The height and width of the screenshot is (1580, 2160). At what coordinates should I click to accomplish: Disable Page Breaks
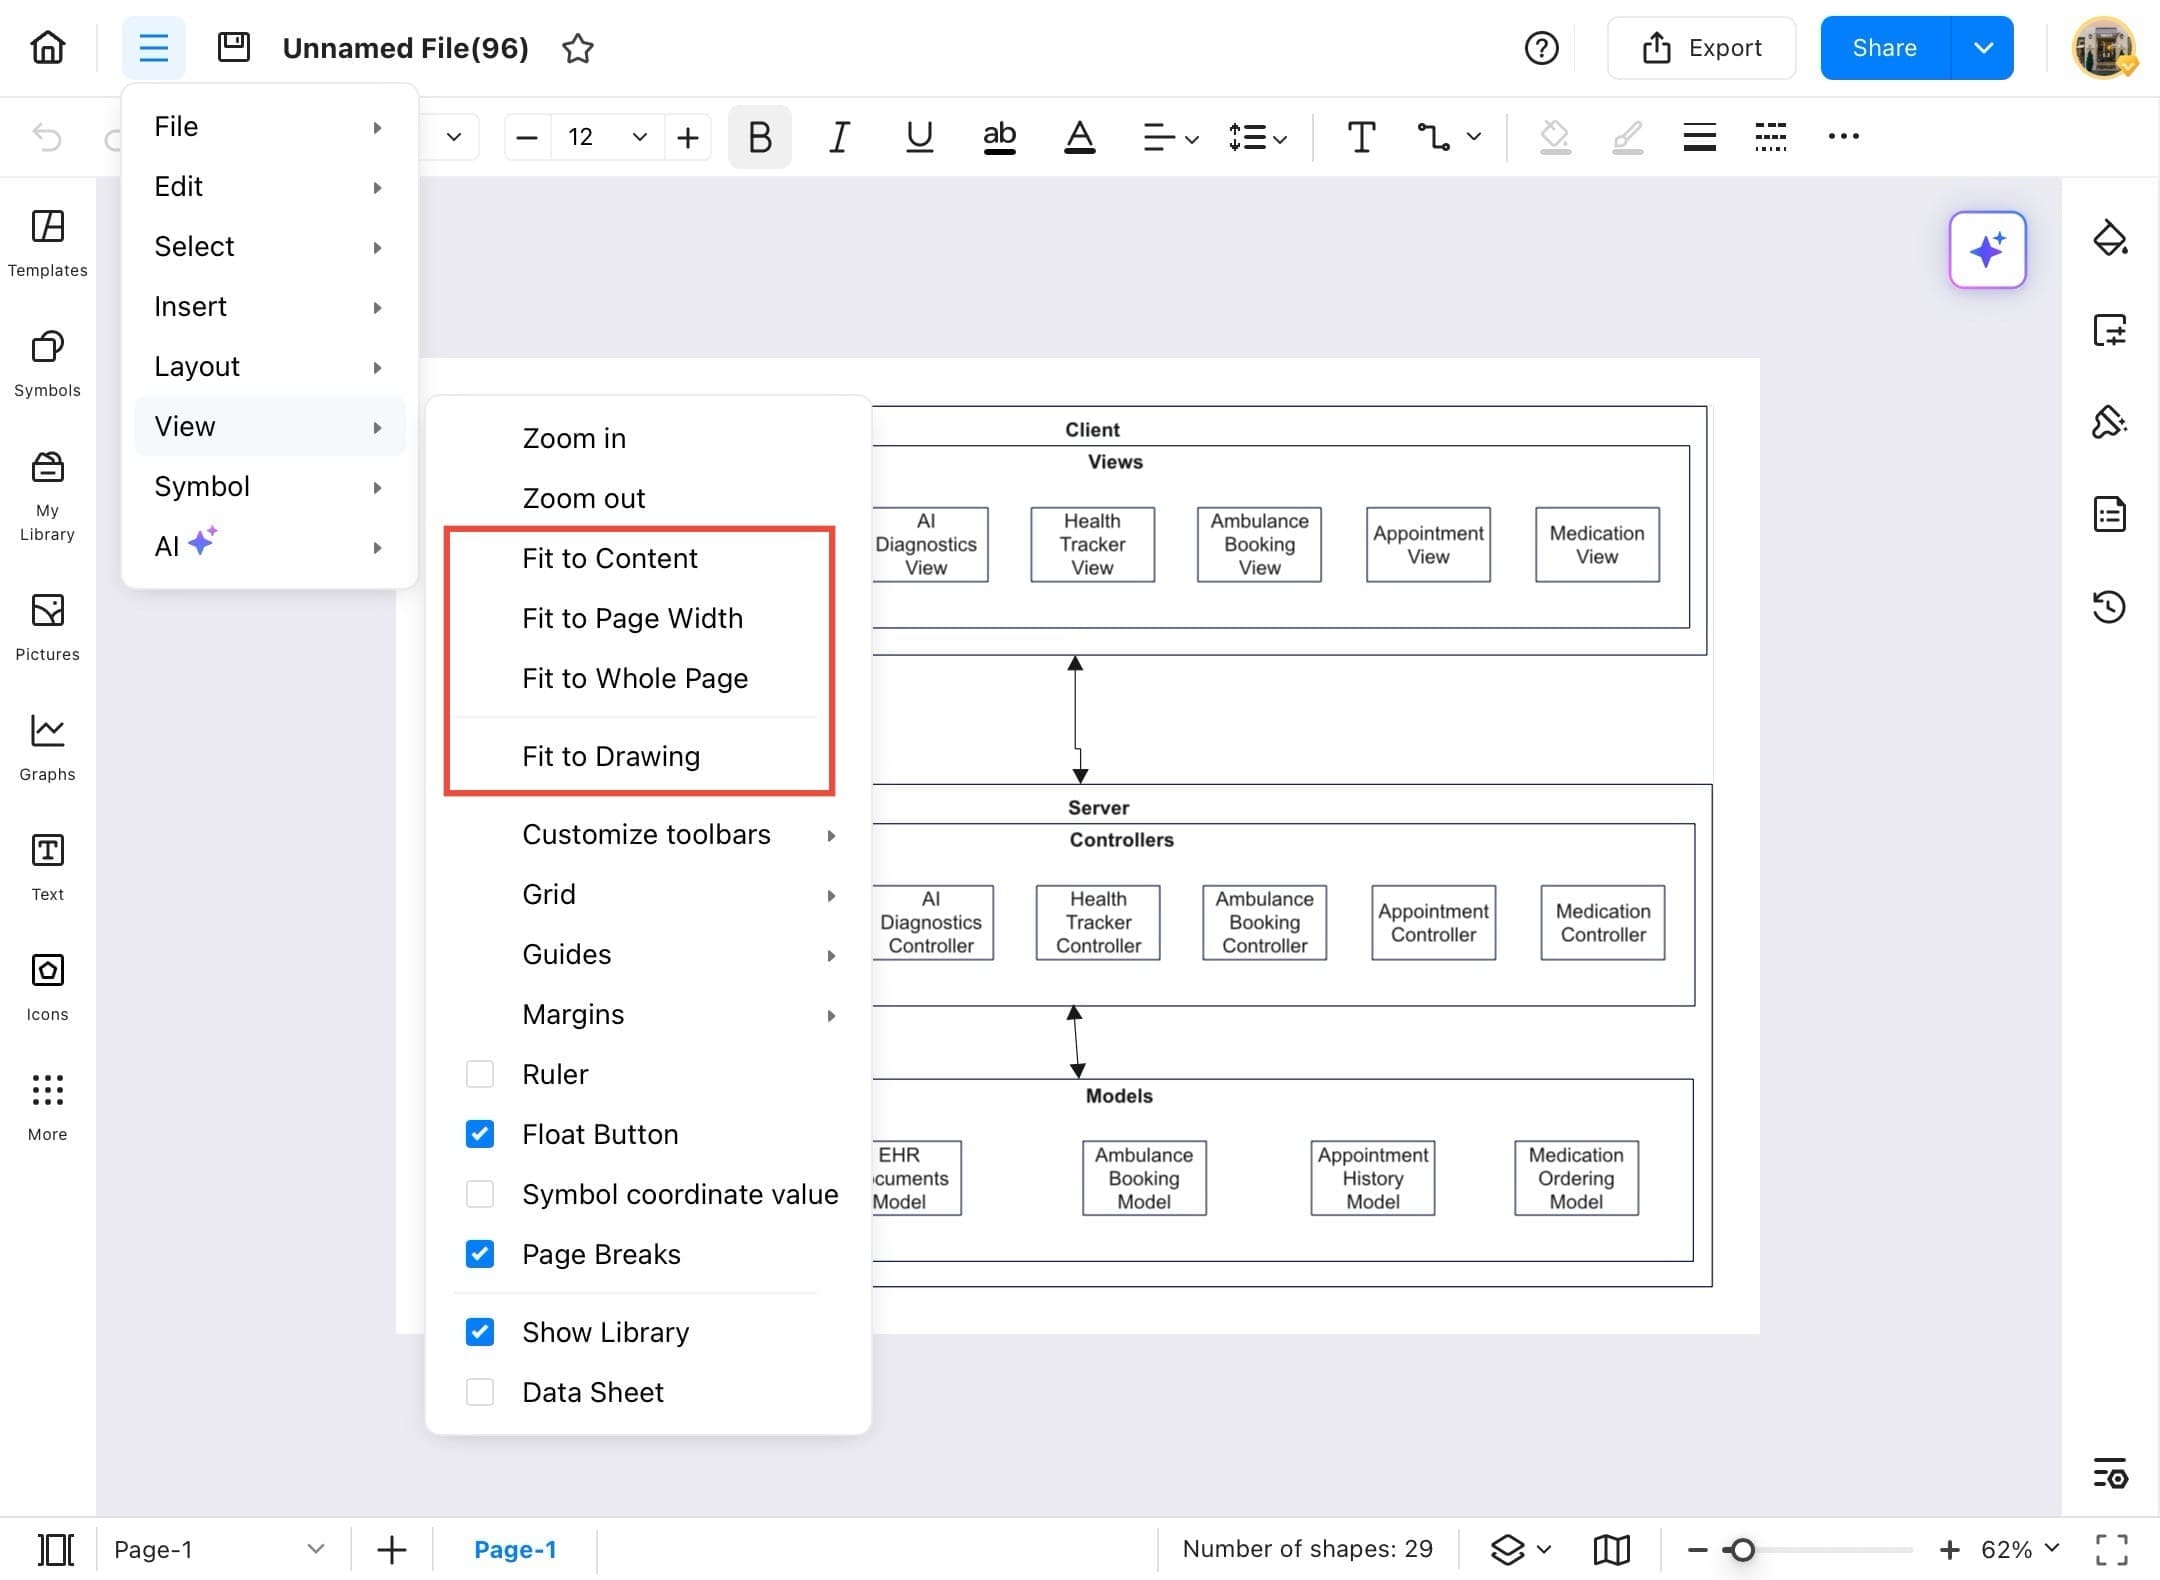480,1254
